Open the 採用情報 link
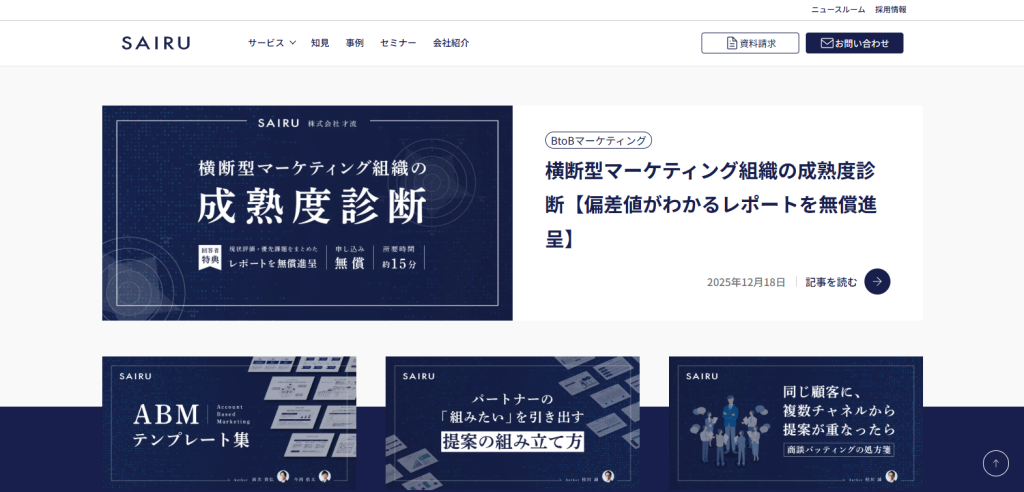The height and width of the screenshot is (492, 1024). click(891, 10)
